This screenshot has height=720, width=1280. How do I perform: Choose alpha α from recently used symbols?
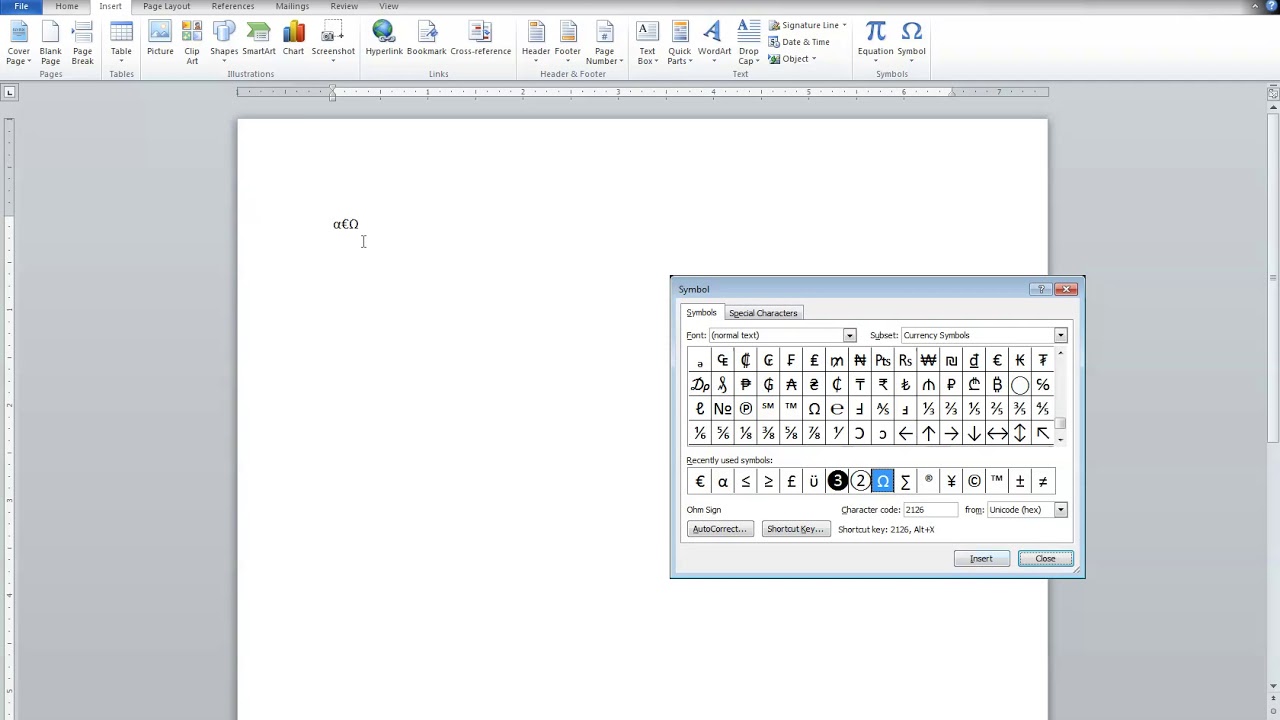pos(723,482)
